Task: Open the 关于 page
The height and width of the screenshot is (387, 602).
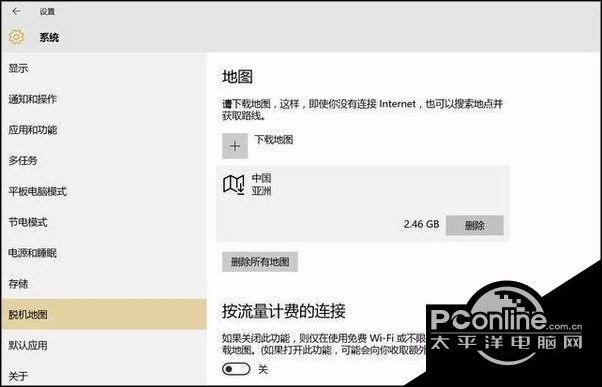Action: [104, 375]
